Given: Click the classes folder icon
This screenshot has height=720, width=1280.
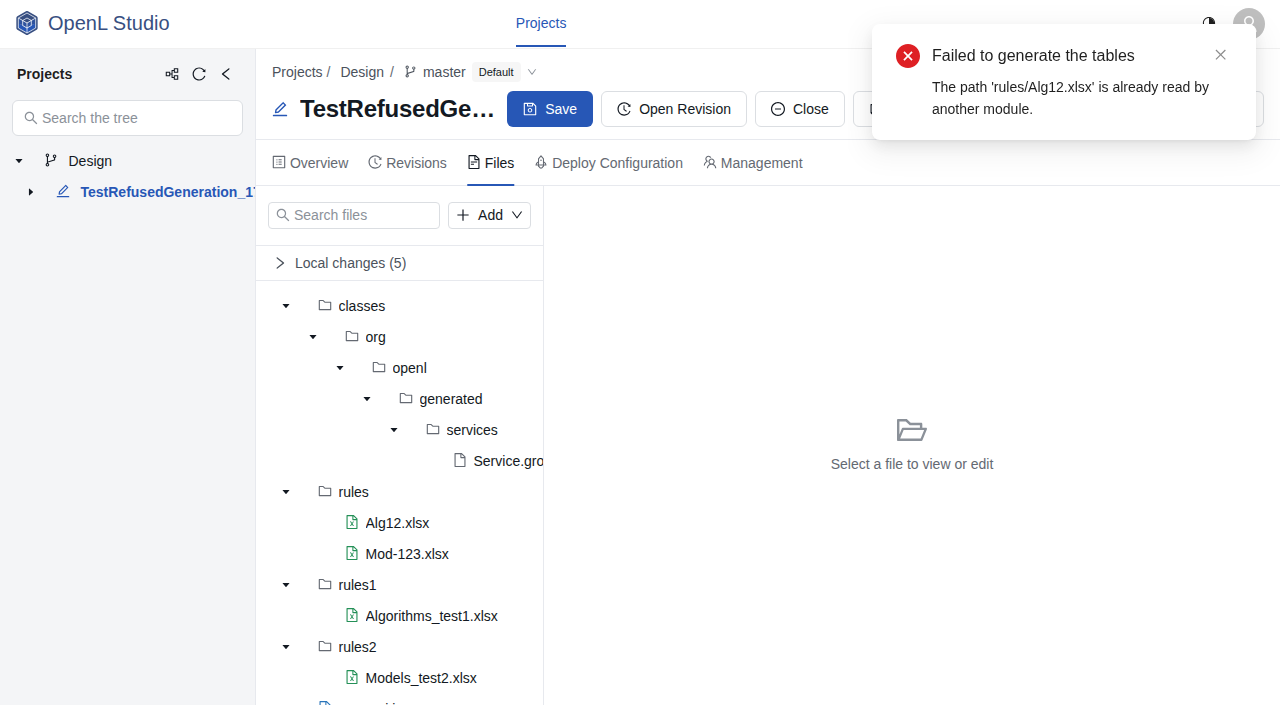Looking at the screenshot, I should click(325, 305).
